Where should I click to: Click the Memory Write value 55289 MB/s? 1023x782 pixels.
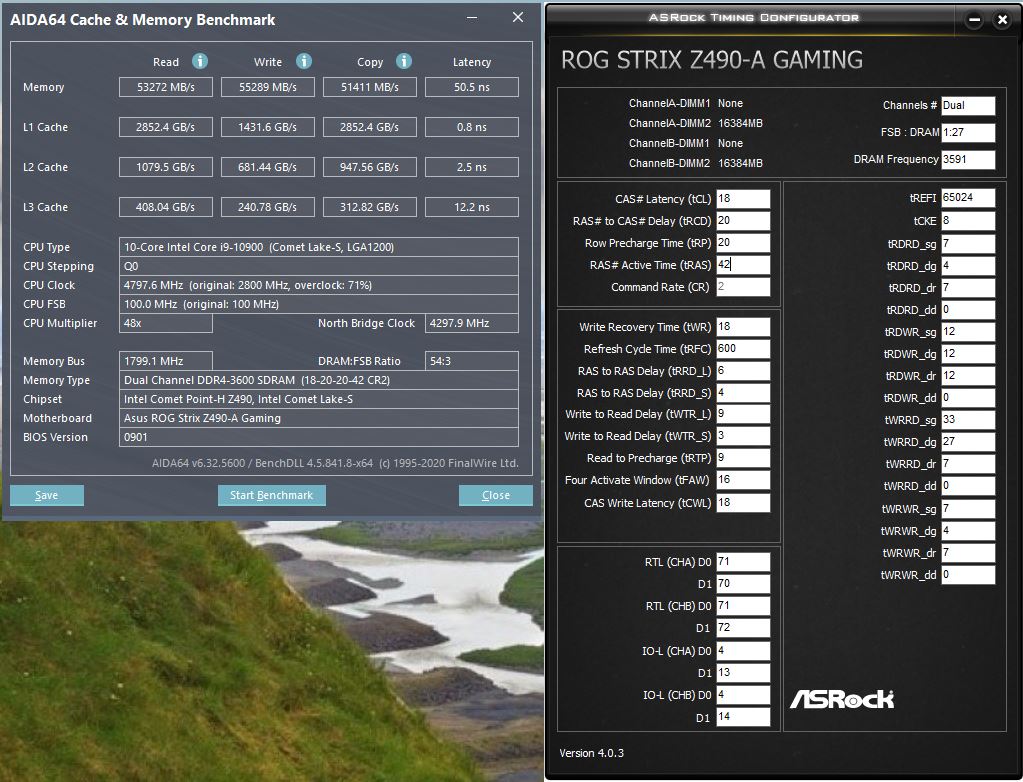(267, 87)
